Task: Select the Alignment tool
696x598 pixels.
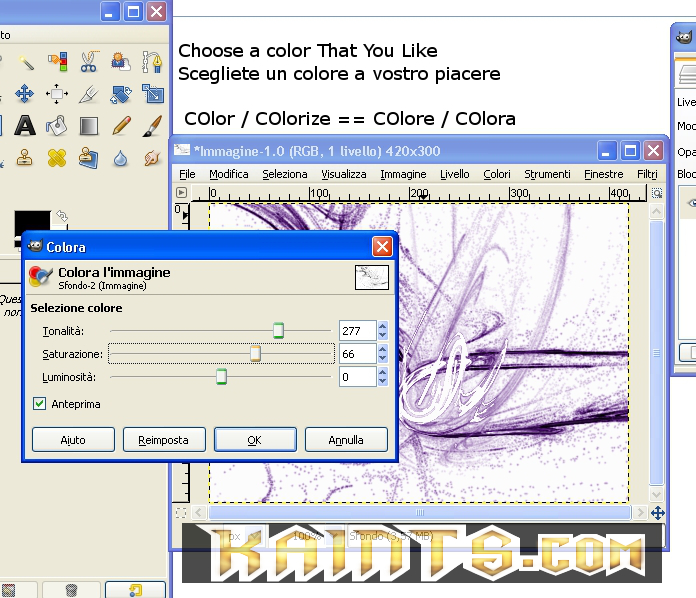Action: click(57, 94)
